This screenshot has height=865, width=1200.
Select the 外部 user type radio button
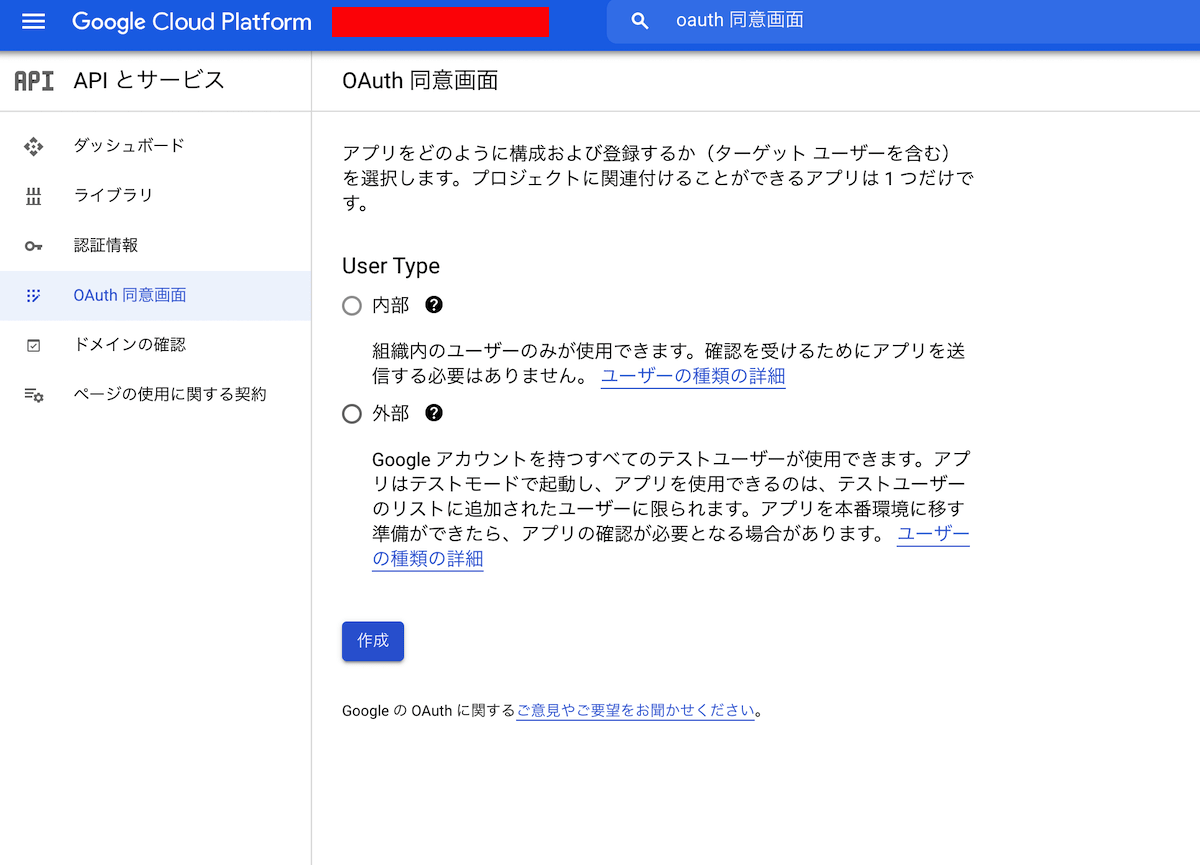pos(352,414)
